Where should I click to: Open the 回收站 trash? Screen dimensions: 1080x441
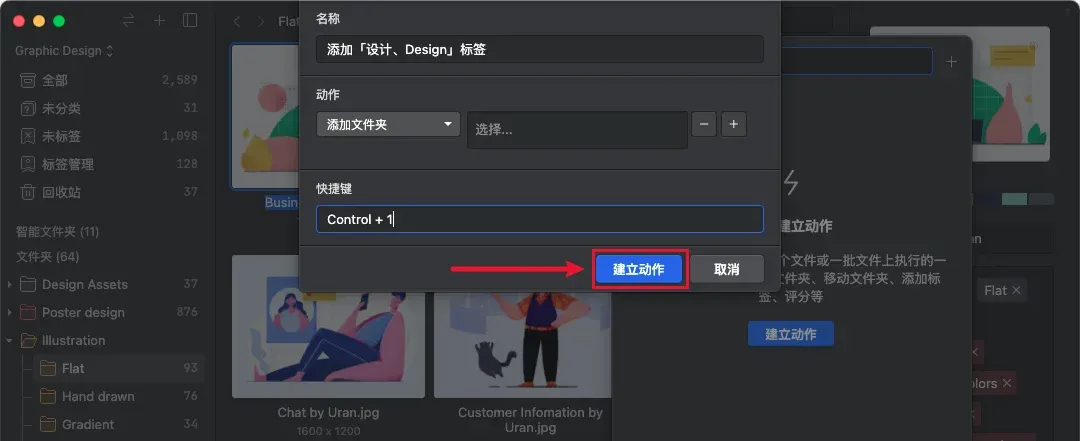108,192
